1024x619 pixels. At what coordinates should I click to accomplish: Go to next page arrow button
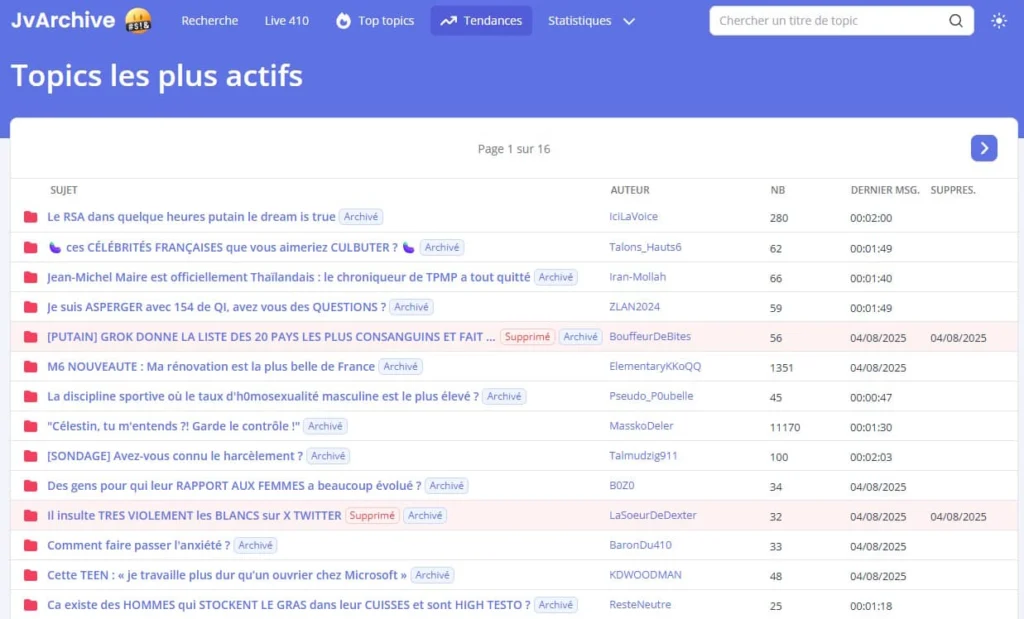[x=983, y=148]
